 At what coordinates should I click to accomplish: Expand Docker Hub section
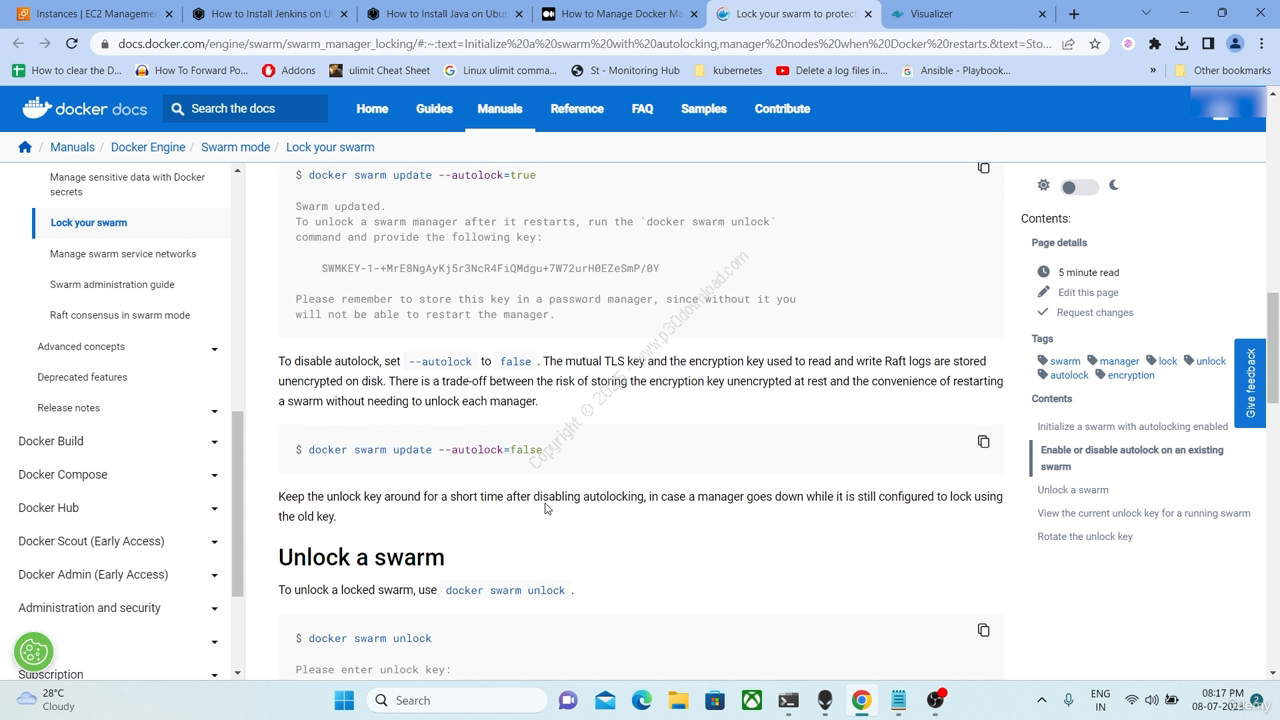pos(214,509)
